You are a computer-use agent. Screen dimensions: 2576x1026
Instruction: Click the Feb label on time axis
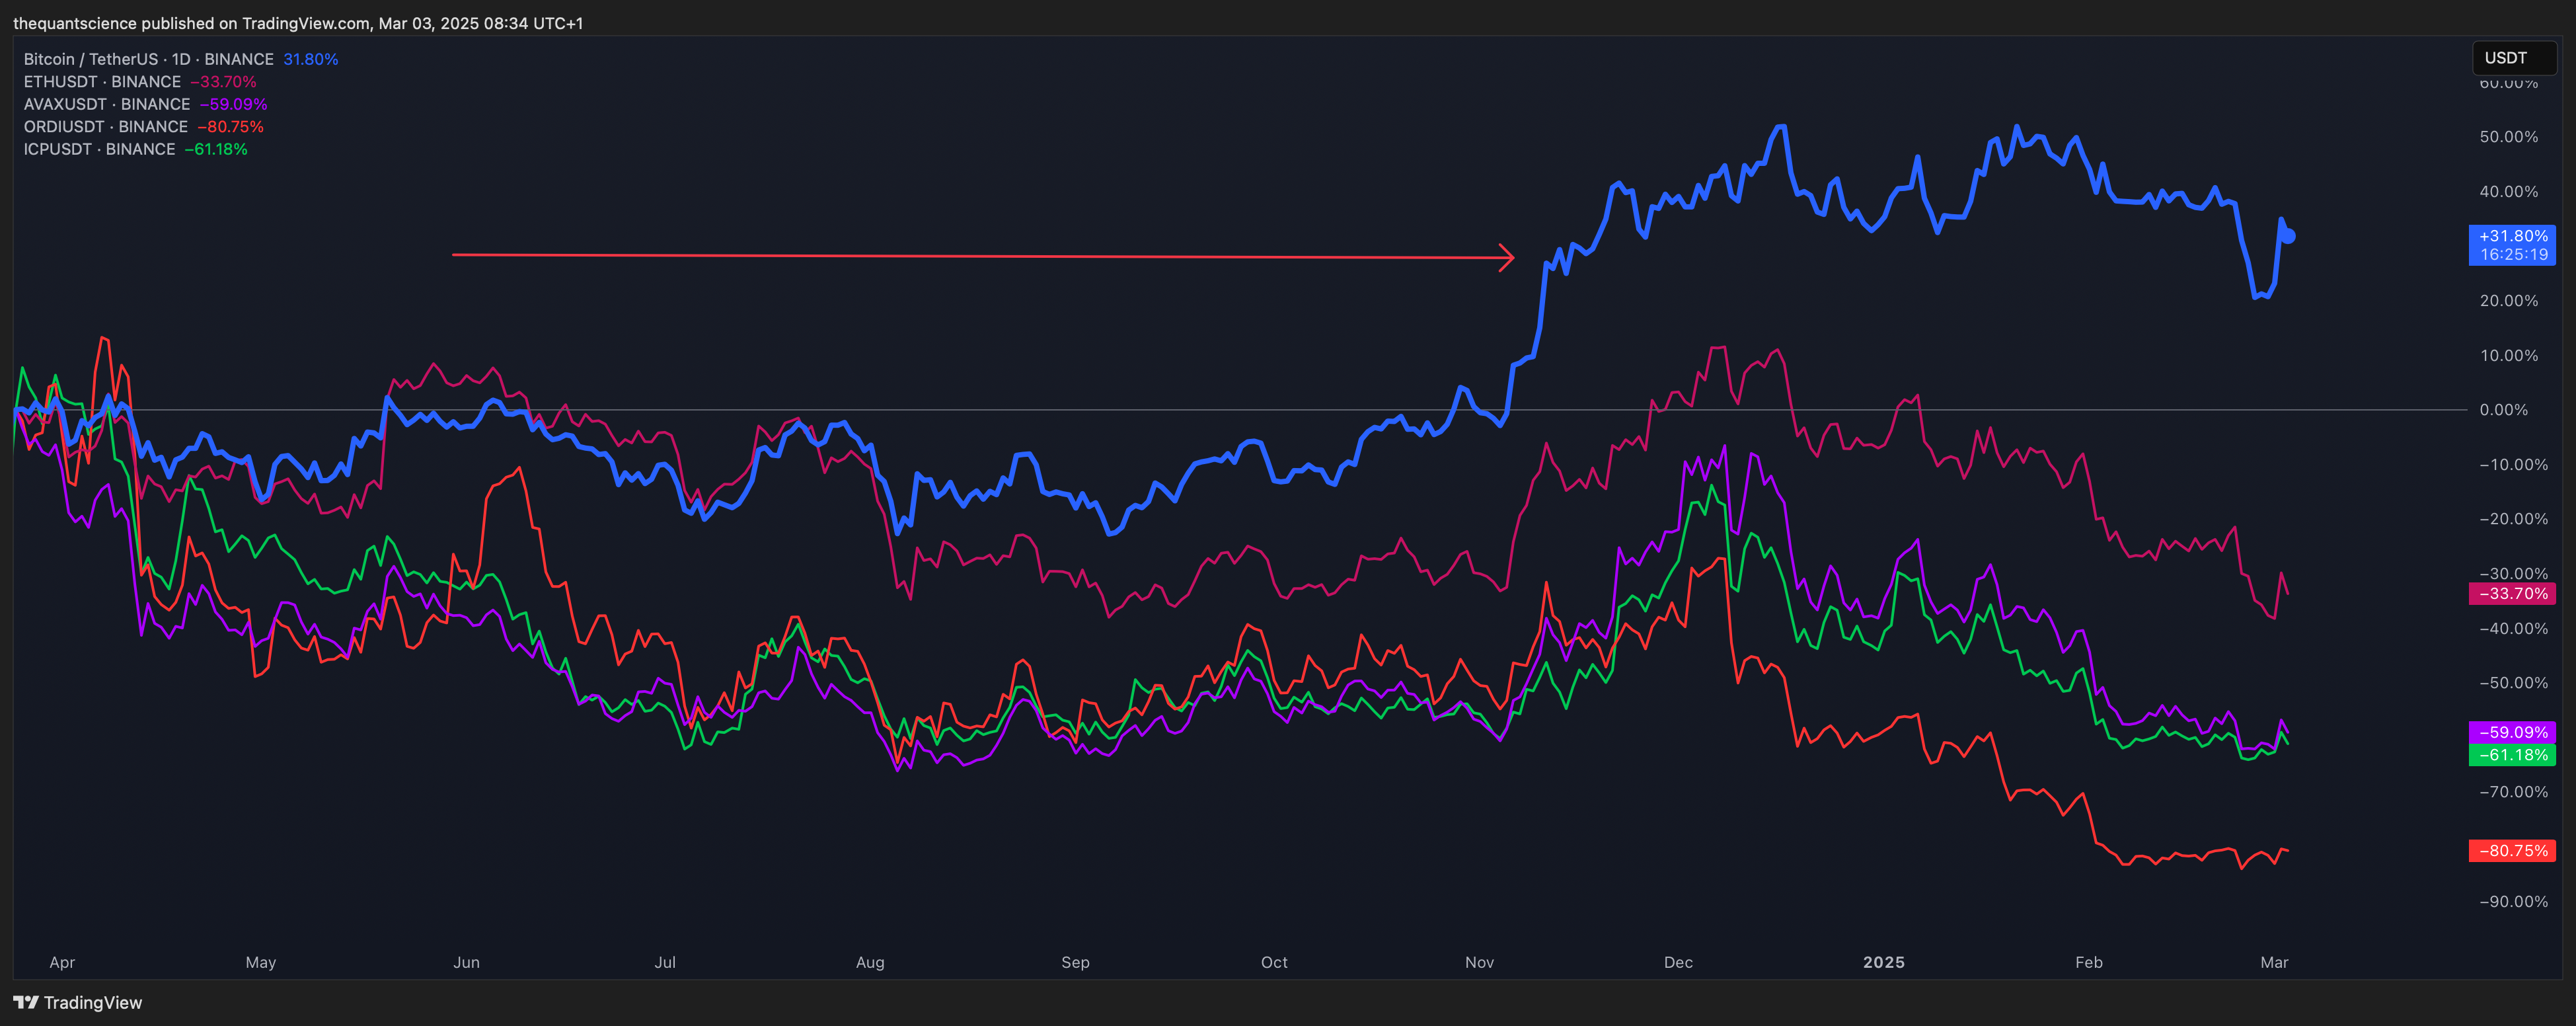(2088, 962)
